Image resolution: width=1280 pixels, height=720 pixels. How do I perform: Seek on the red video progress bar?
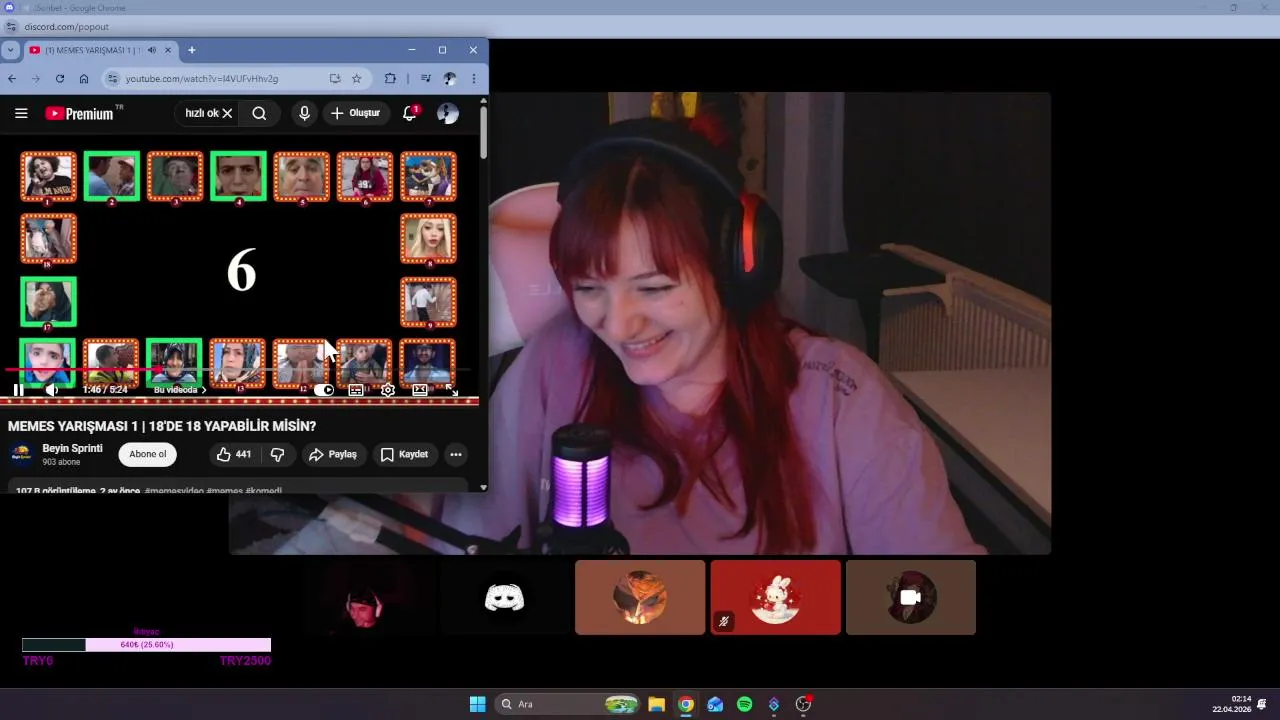tap(238, 370)
